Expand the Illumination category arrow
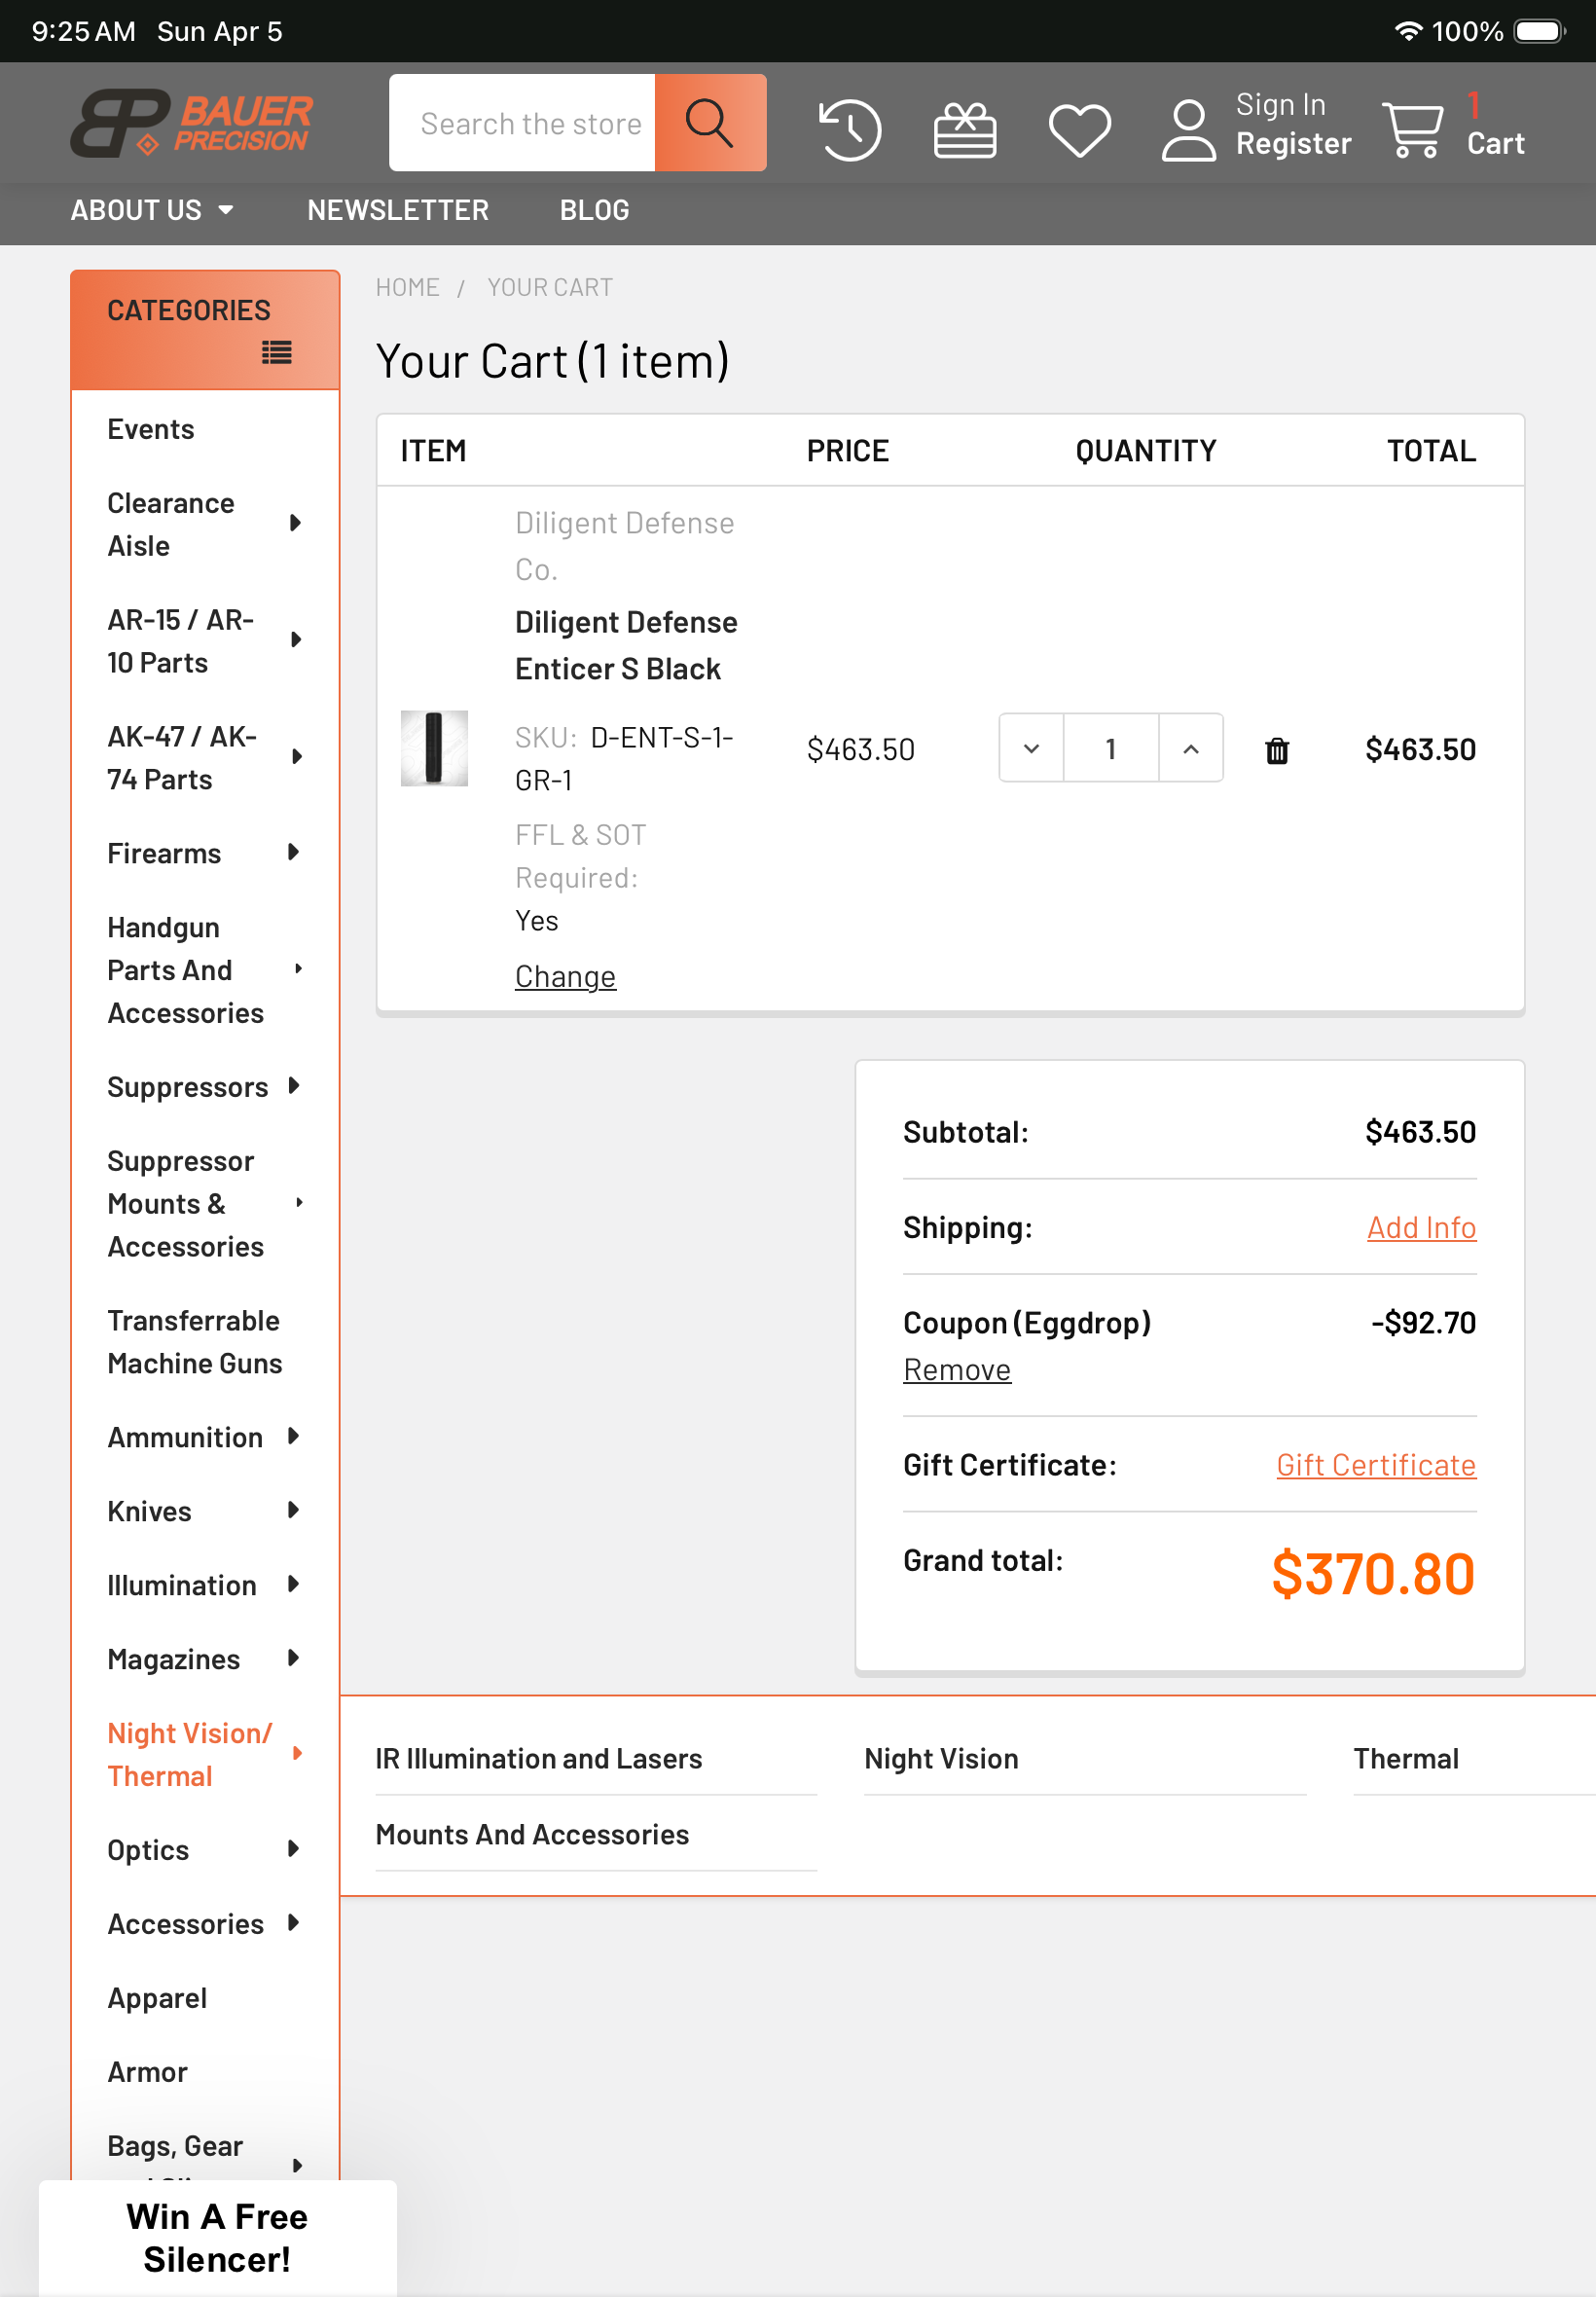The height and width of the screenshot is (2297, 1596). tap(293, 1584)
